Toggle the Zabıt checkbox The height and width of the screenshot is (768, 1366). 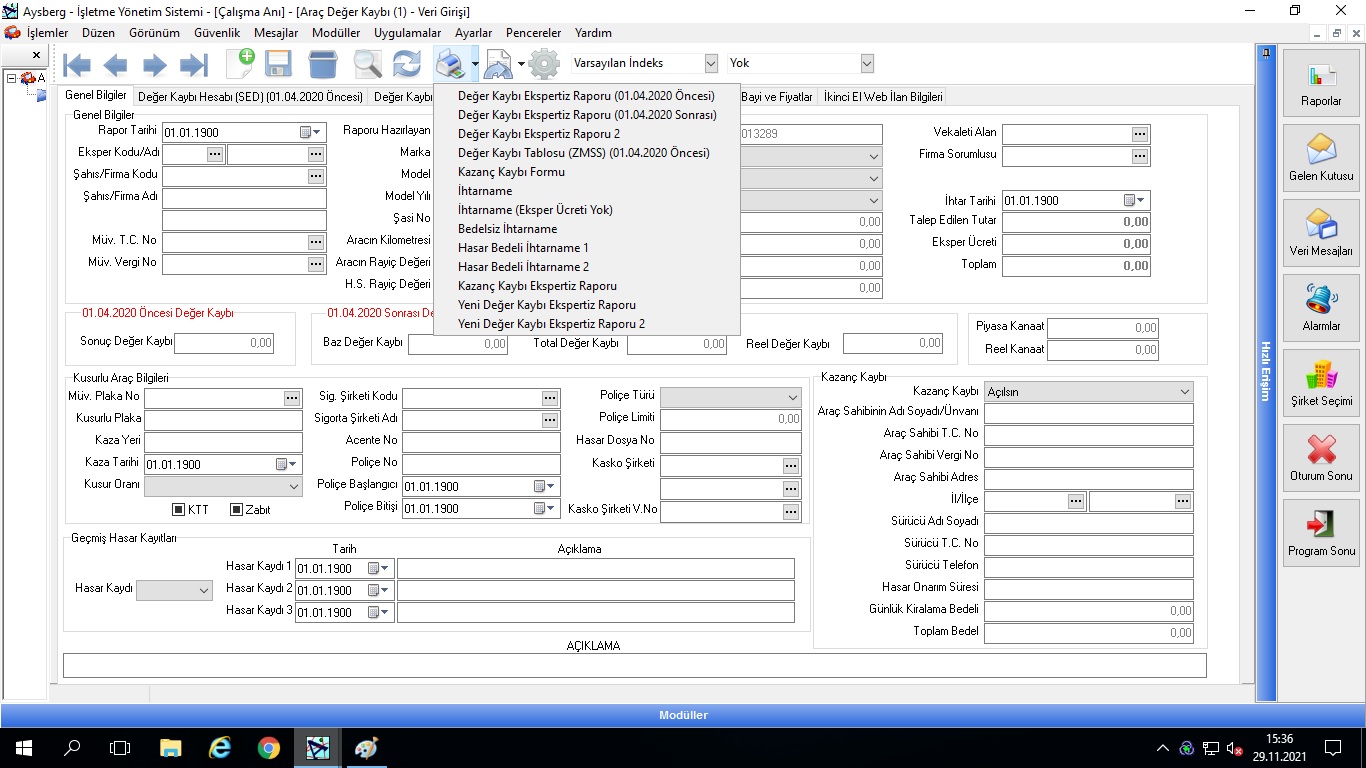(237, 509)
